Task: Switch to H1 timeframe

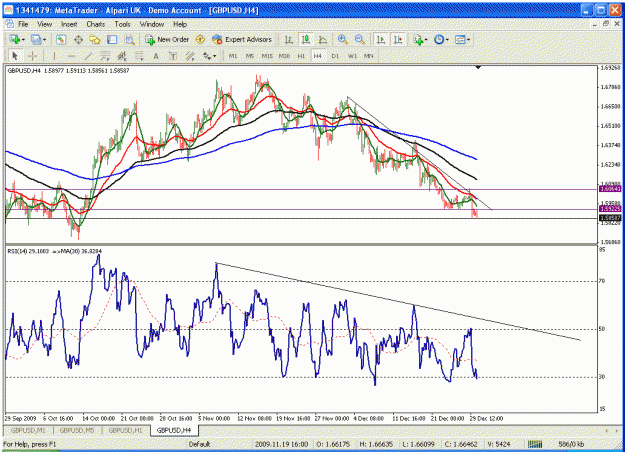Action: coord(301,56)
